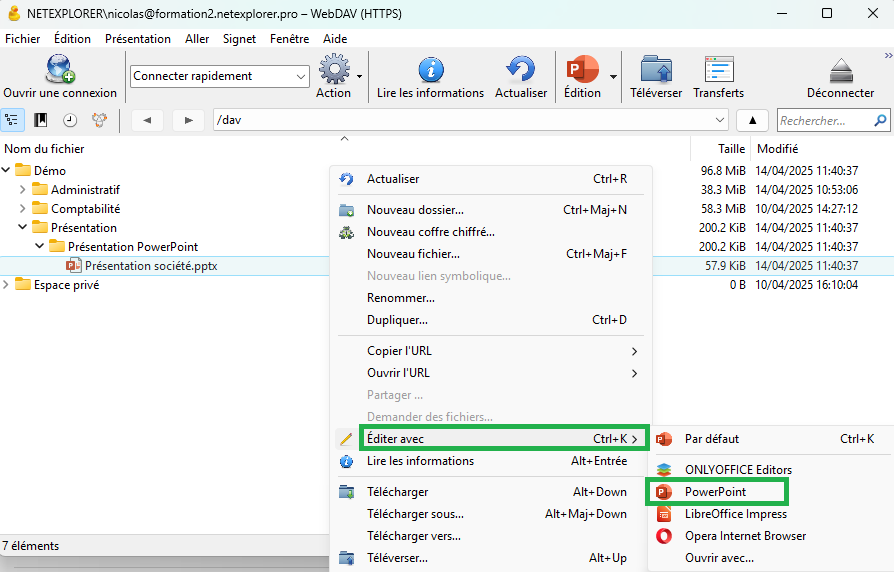Screen dimensions: 894x572
Task: Click the Déconnecter eject icon
Action: tap(840, 70)
